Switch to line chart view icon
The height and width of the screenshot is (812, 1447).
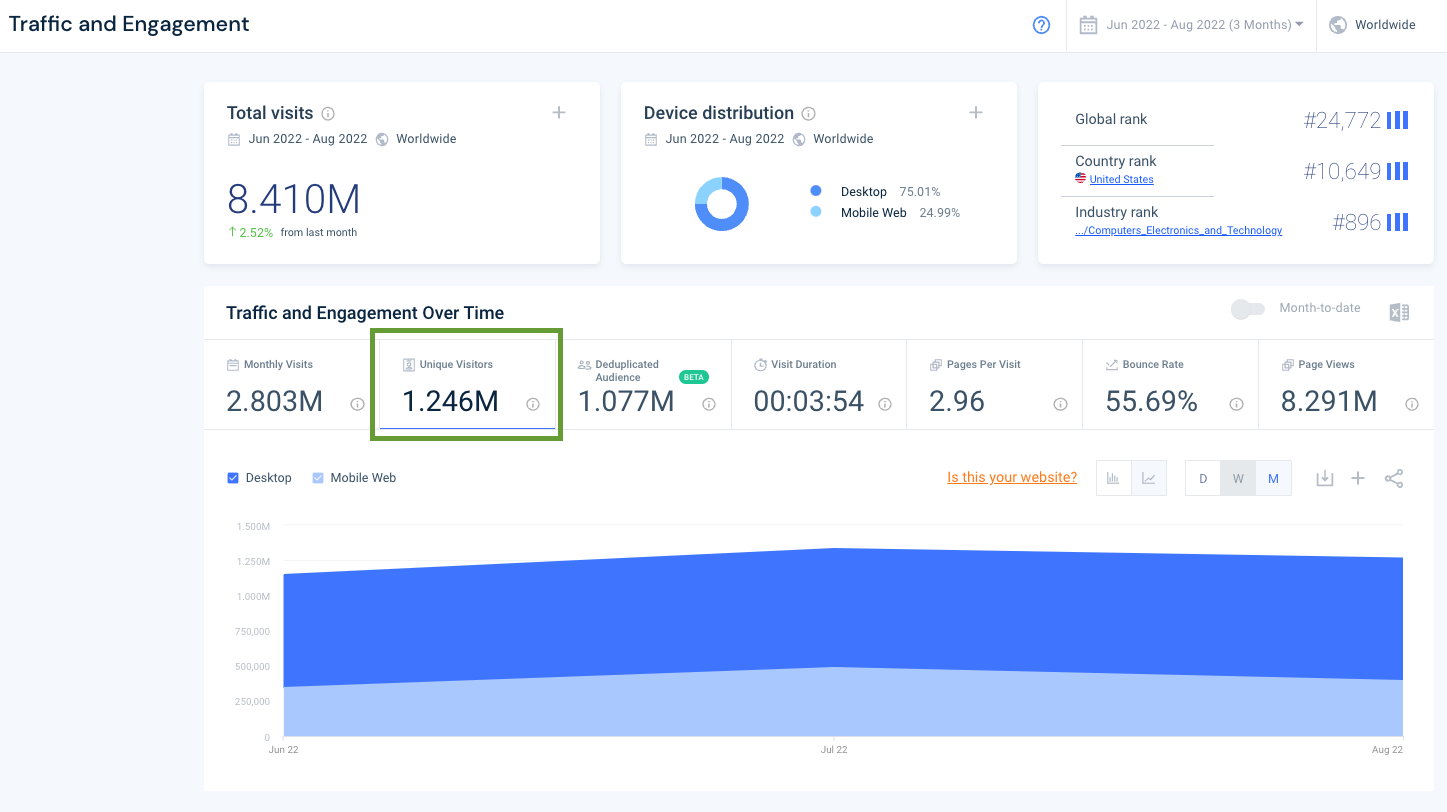pos(1148,478)
